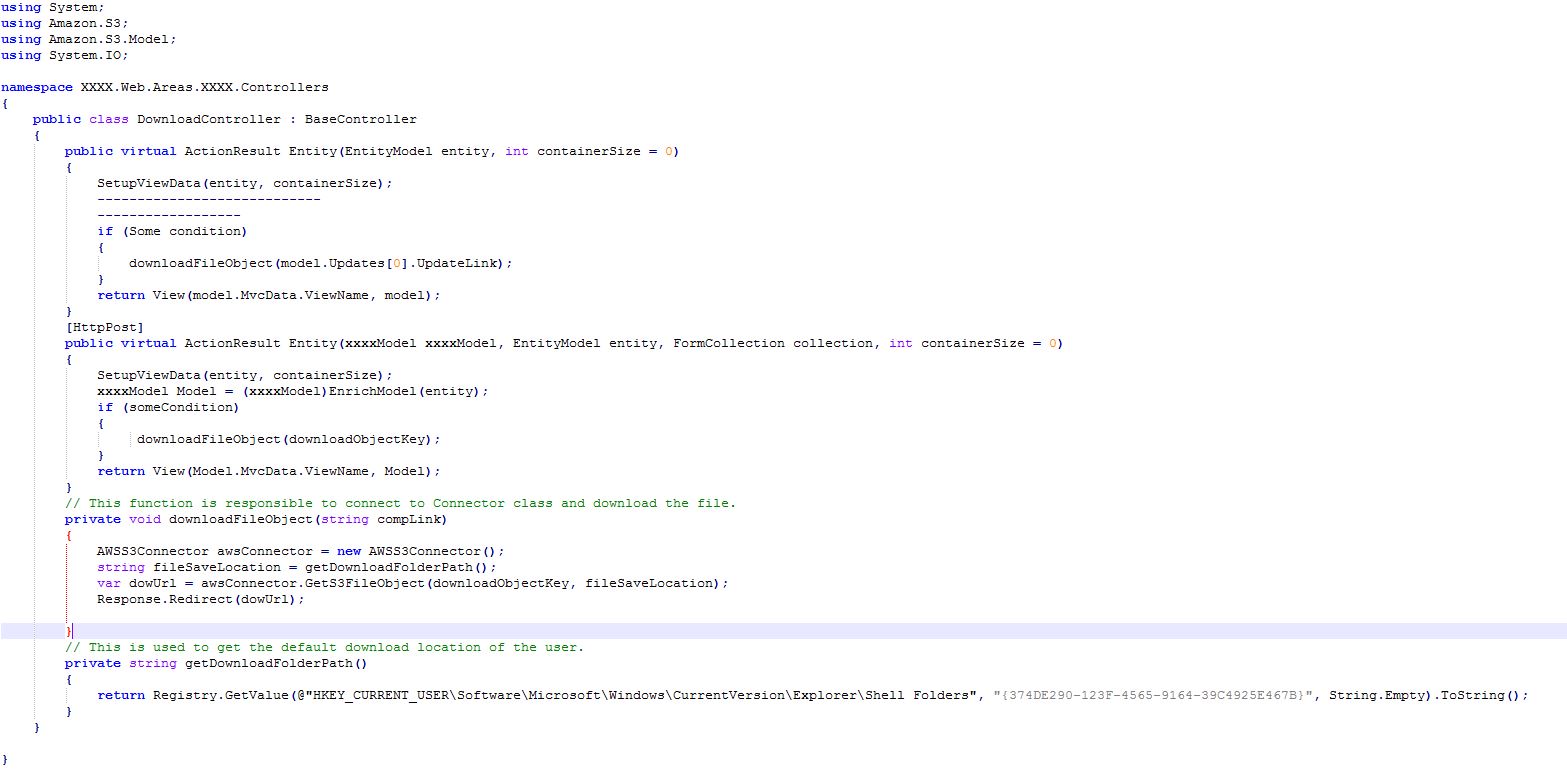Click the 'if (Some condition)' statement
The width and height of the screenshot is (1567, 780).
coord(171,231)
